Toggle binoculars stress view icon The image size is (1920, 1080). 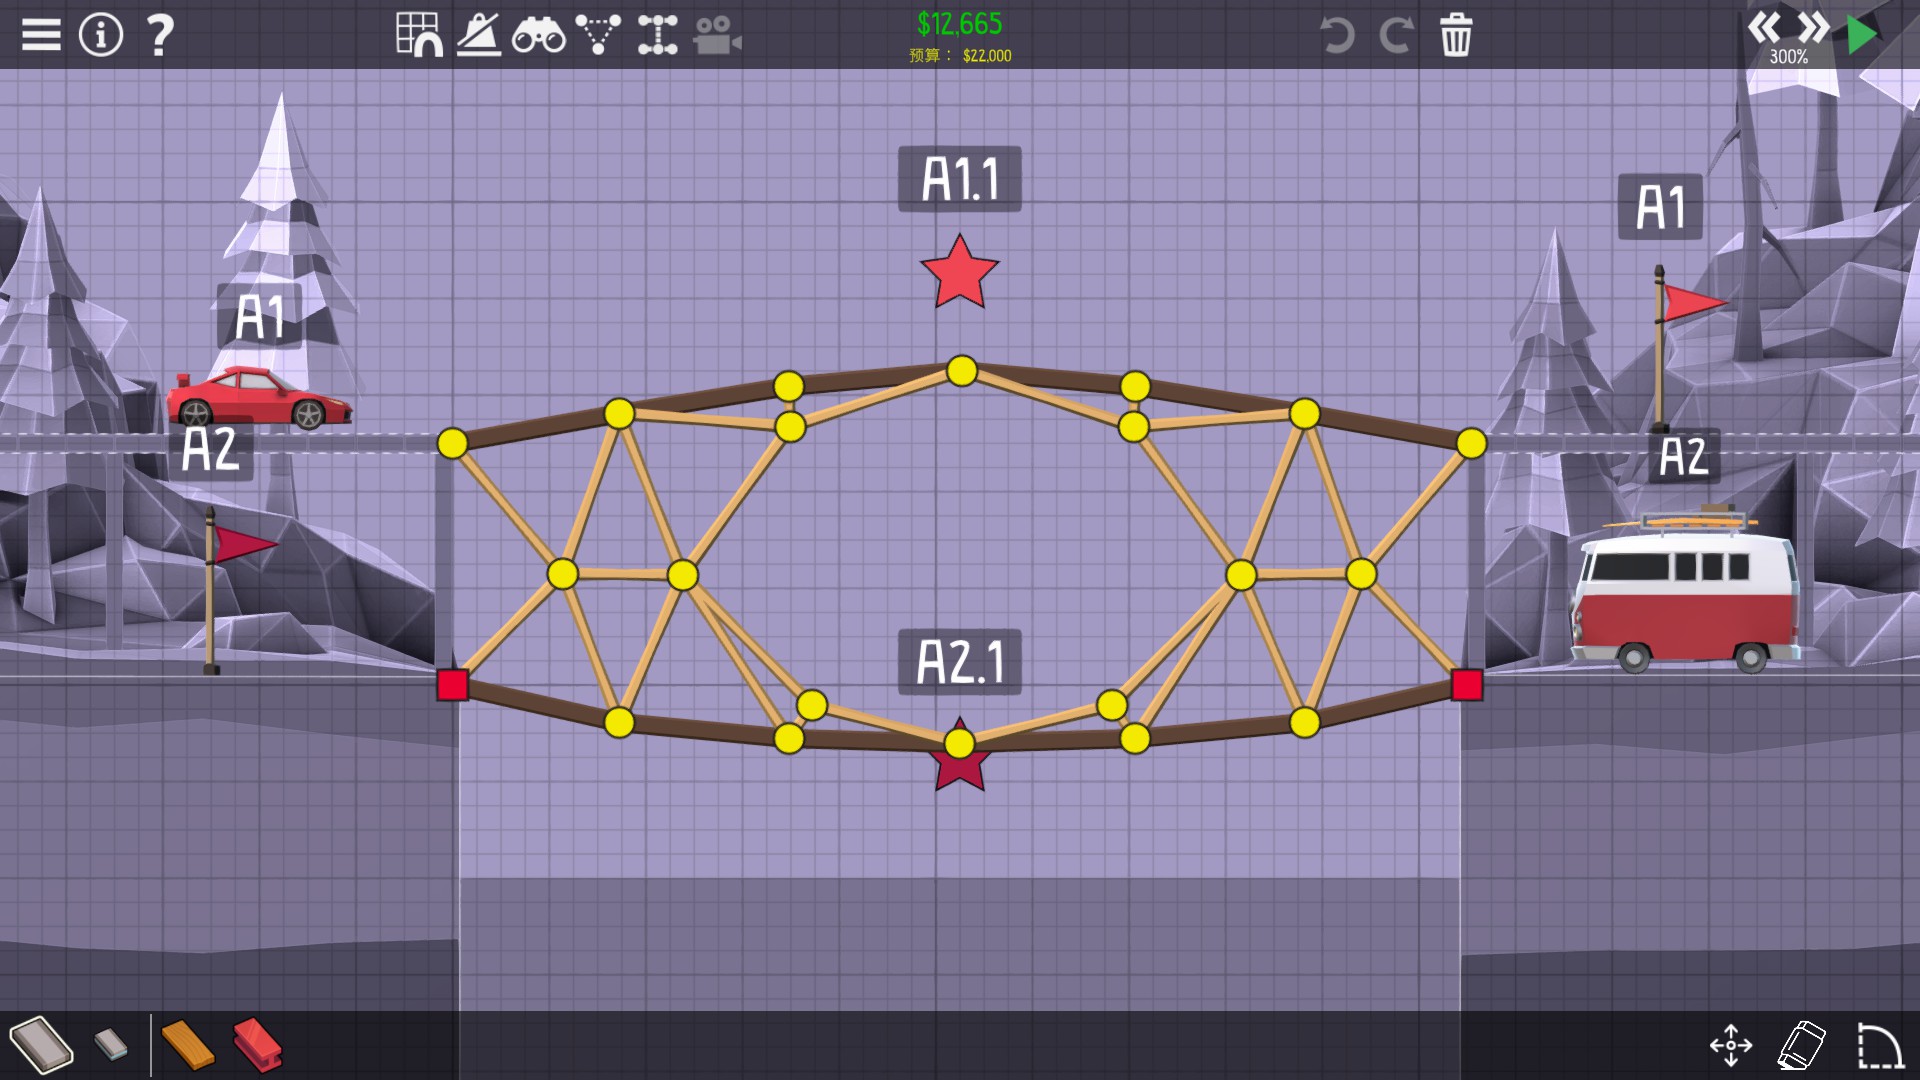tap(538, 36)
